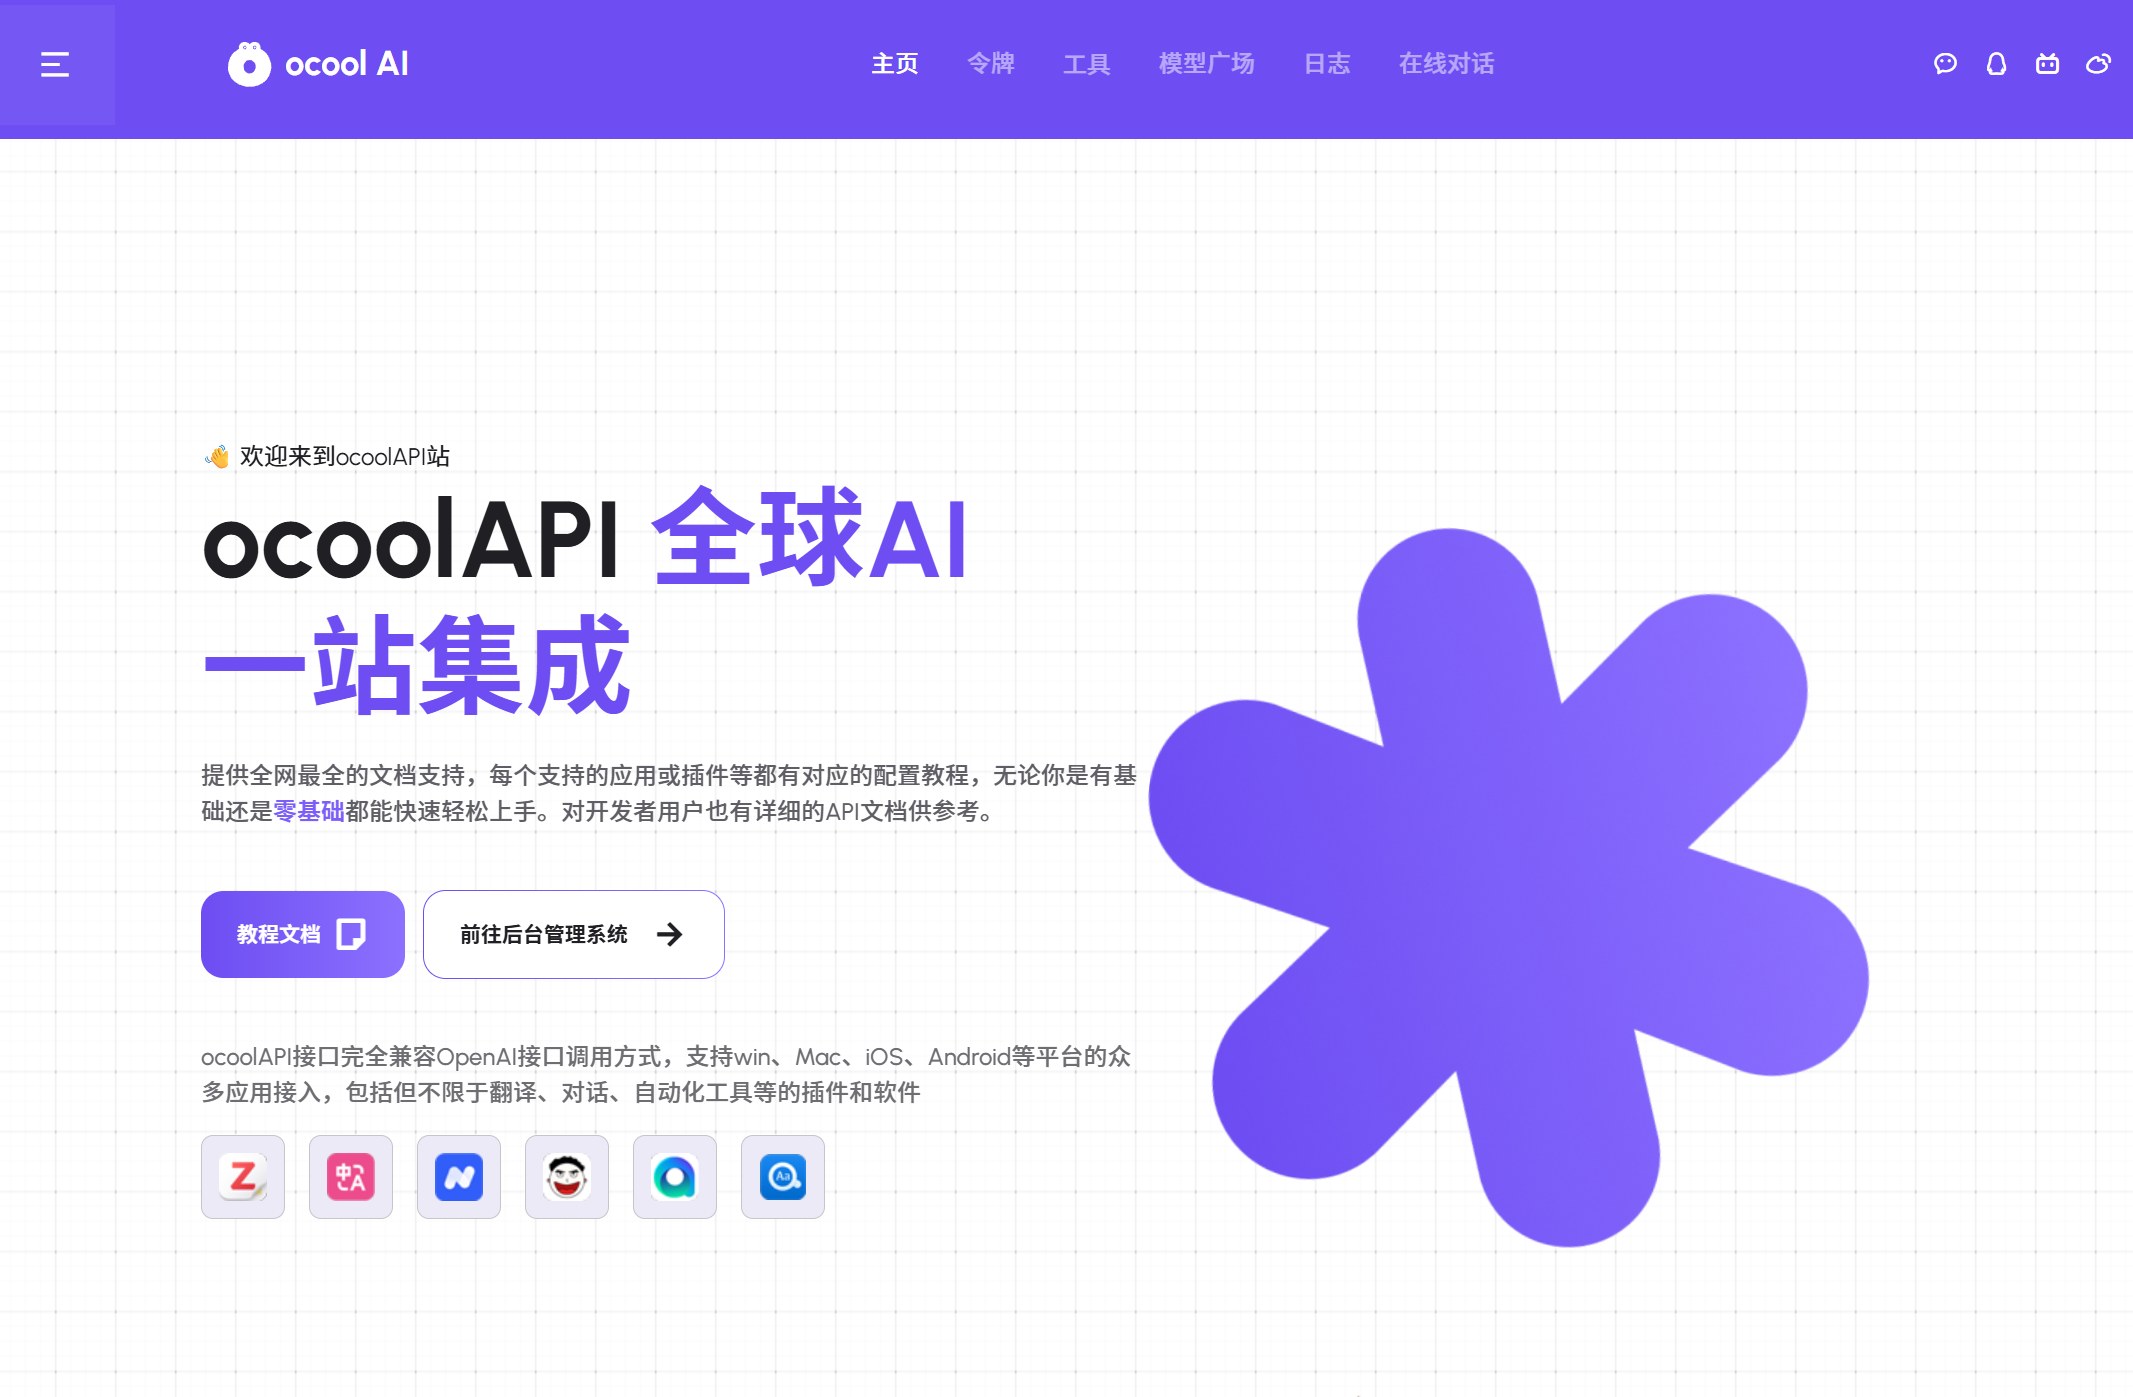Open the Bilibili TV icon
This screenshot has height=1397, width=2133.
[x=2047, y=64]
